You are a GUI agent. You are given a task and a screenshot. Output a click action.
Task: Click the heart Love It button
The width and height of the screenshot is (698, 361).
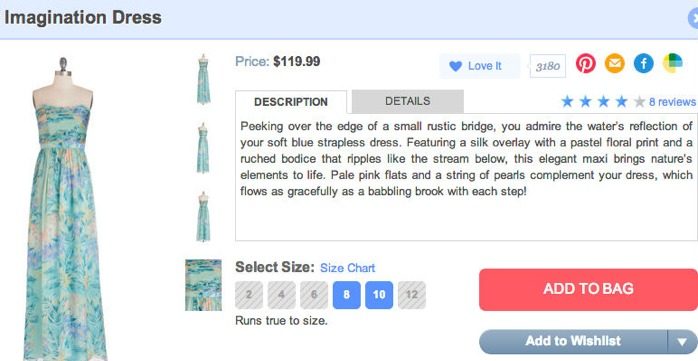pyautogui.click(x=479, y=66)
